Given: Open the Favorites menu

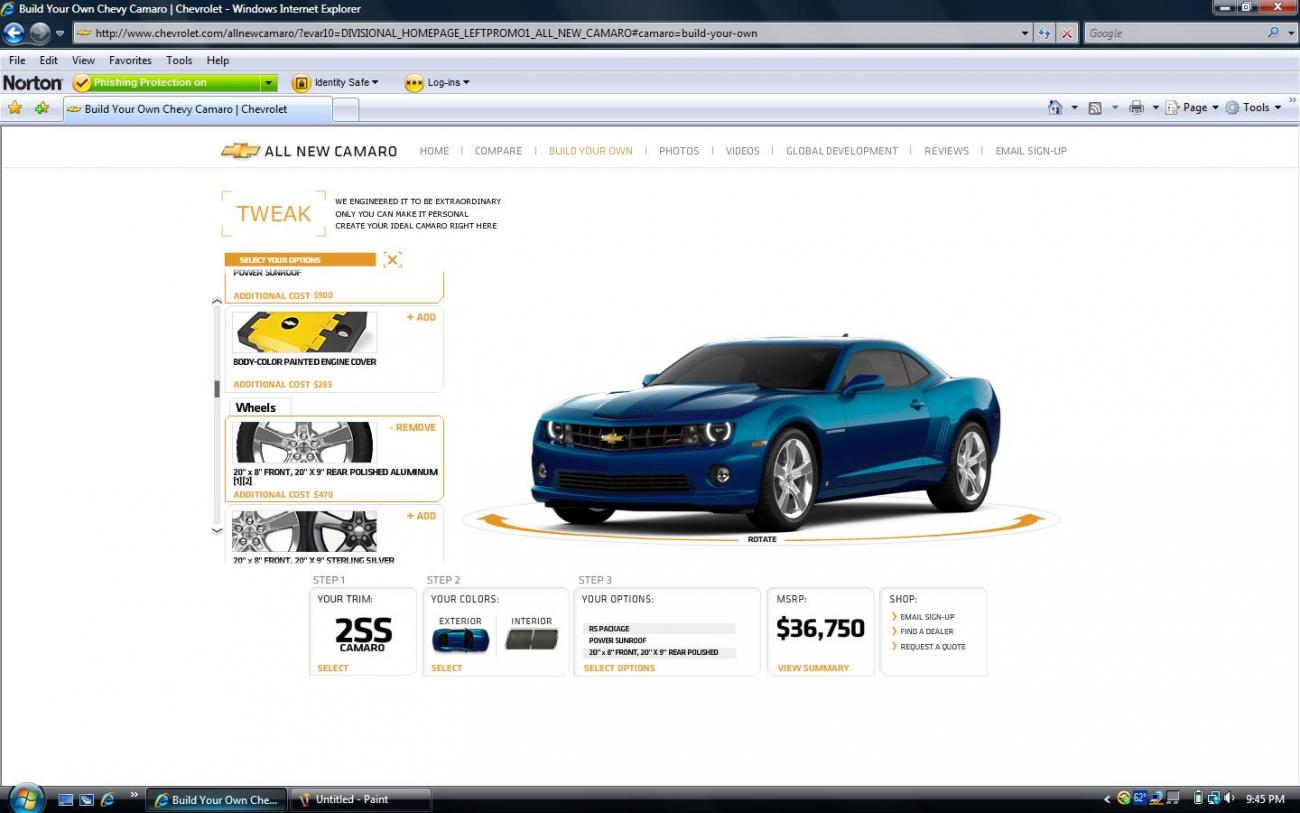Looking at the screenshot, I should (x=130, y=60).
